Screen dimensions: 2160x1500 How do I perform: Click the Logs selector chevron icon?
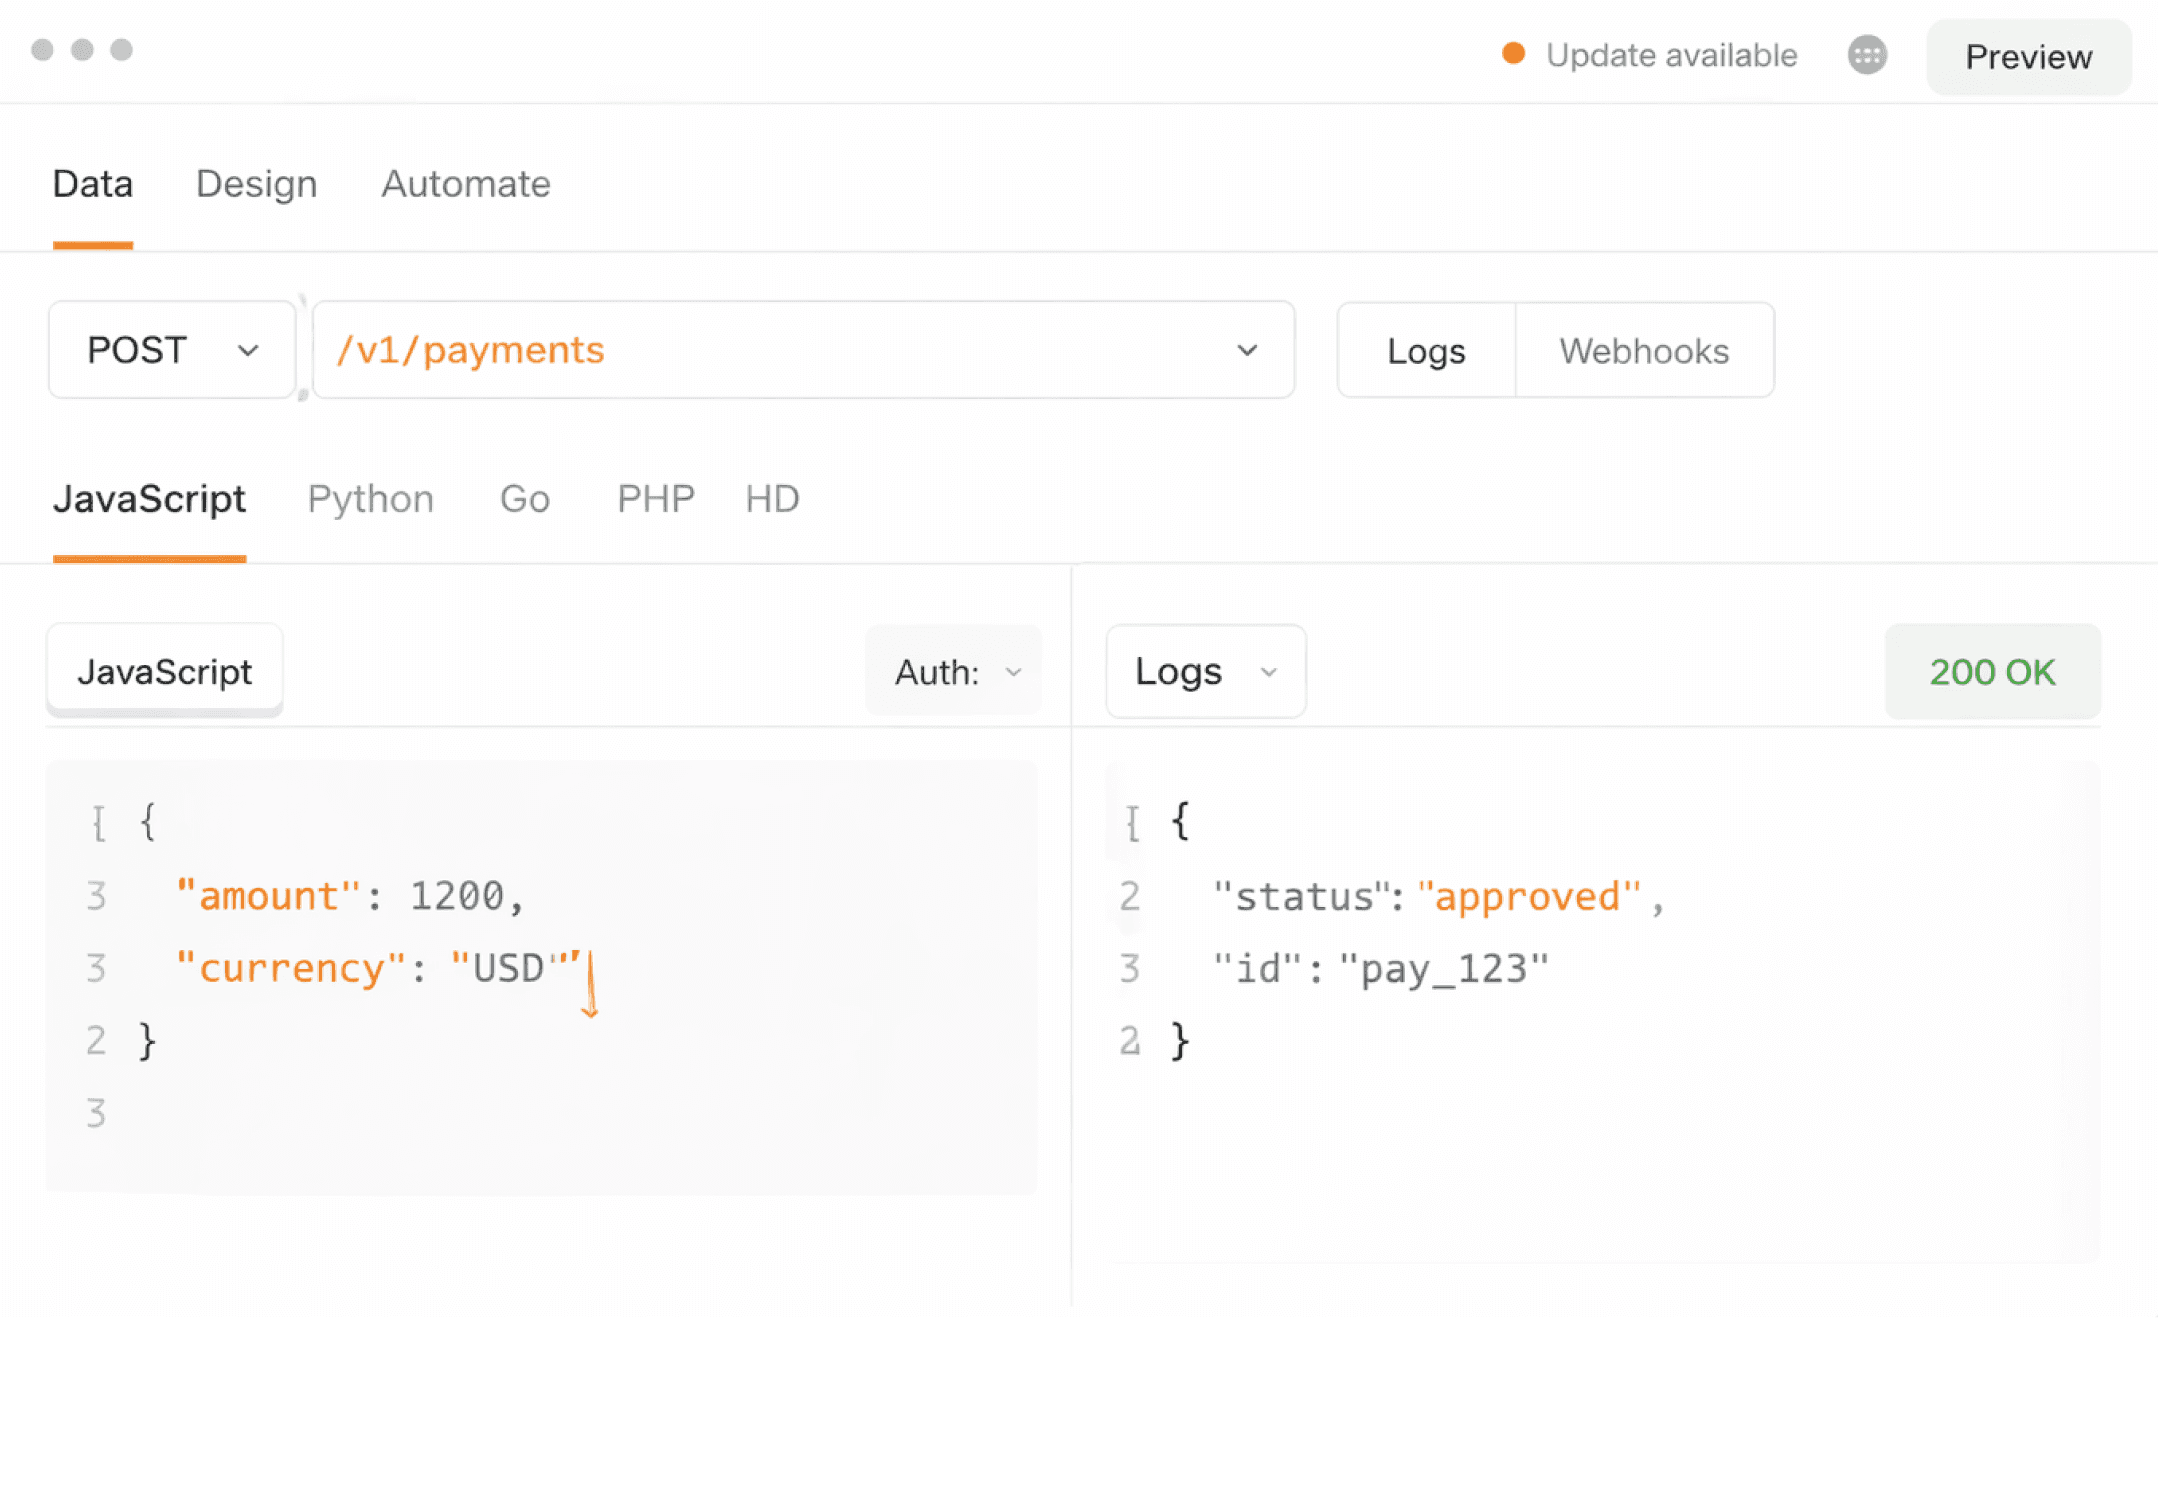click(1268, 672)
